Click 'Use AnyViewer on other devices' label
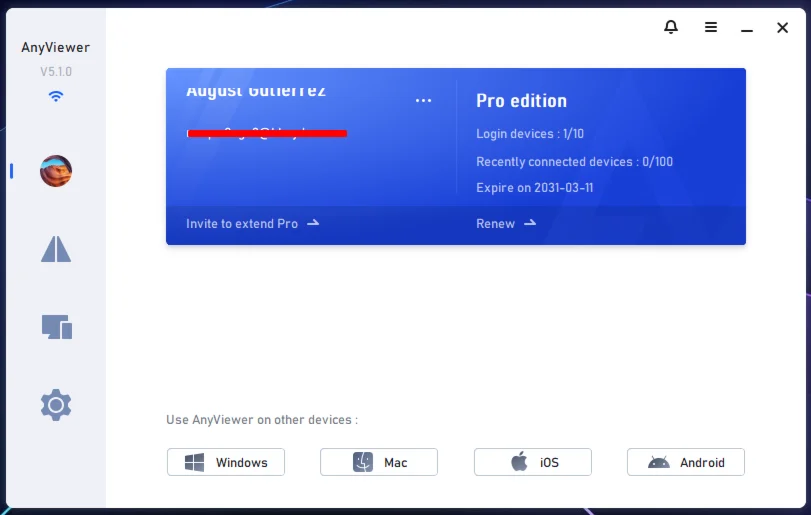This screenshot has height=515, width=811. tap(262, 419)
